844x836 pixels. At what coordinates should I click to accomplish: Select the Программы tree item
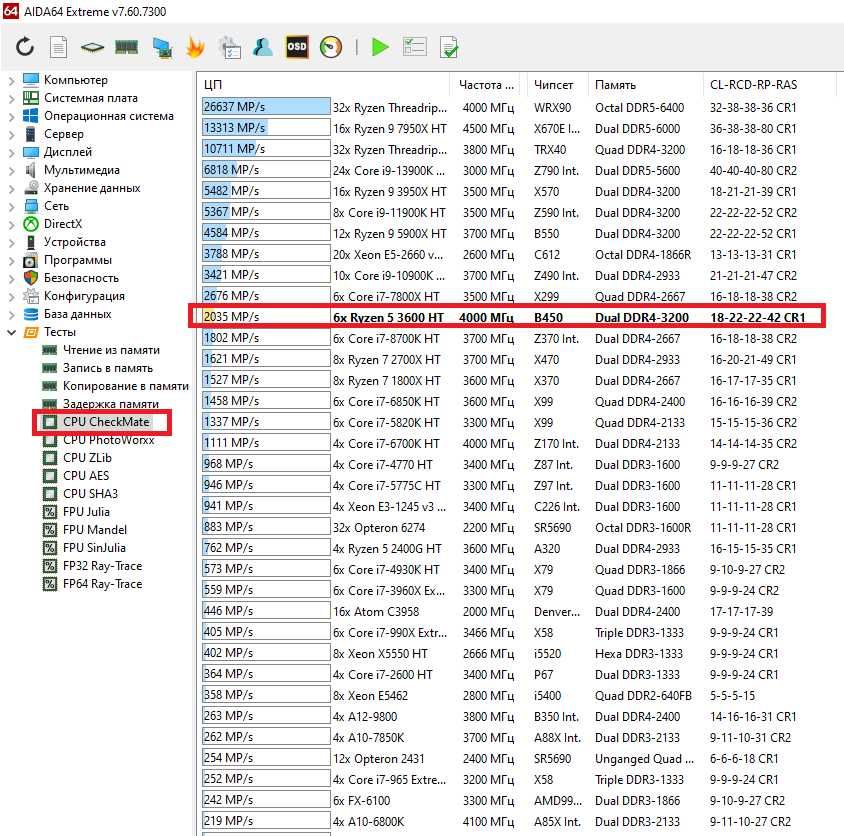[78, 260]
